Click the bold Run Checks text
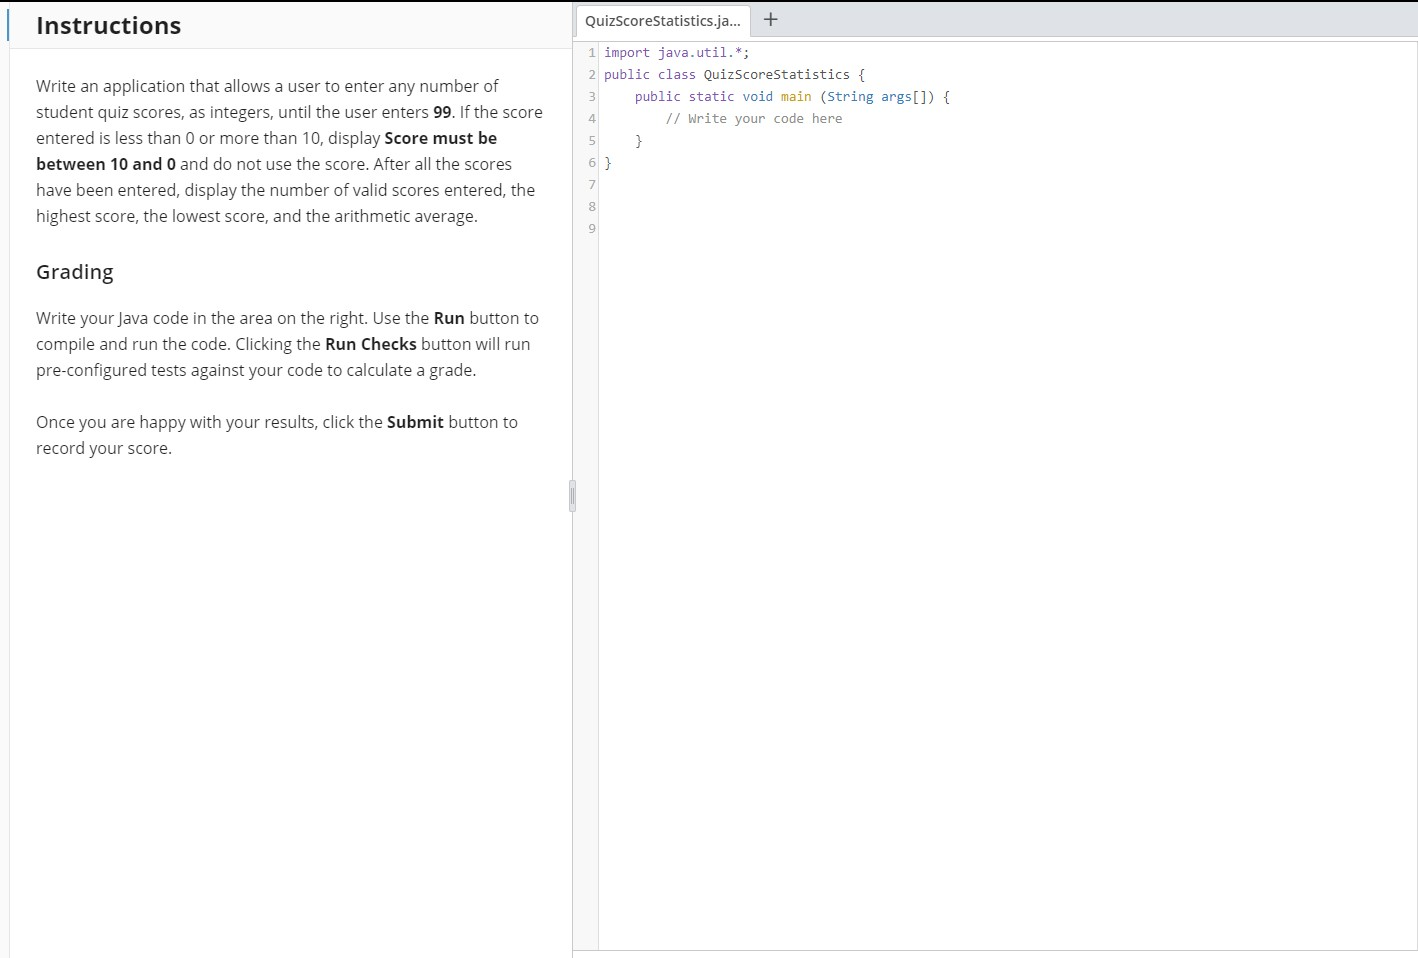Image resolution: width=1418 pixels, height=958 pixels. (371, 344)
